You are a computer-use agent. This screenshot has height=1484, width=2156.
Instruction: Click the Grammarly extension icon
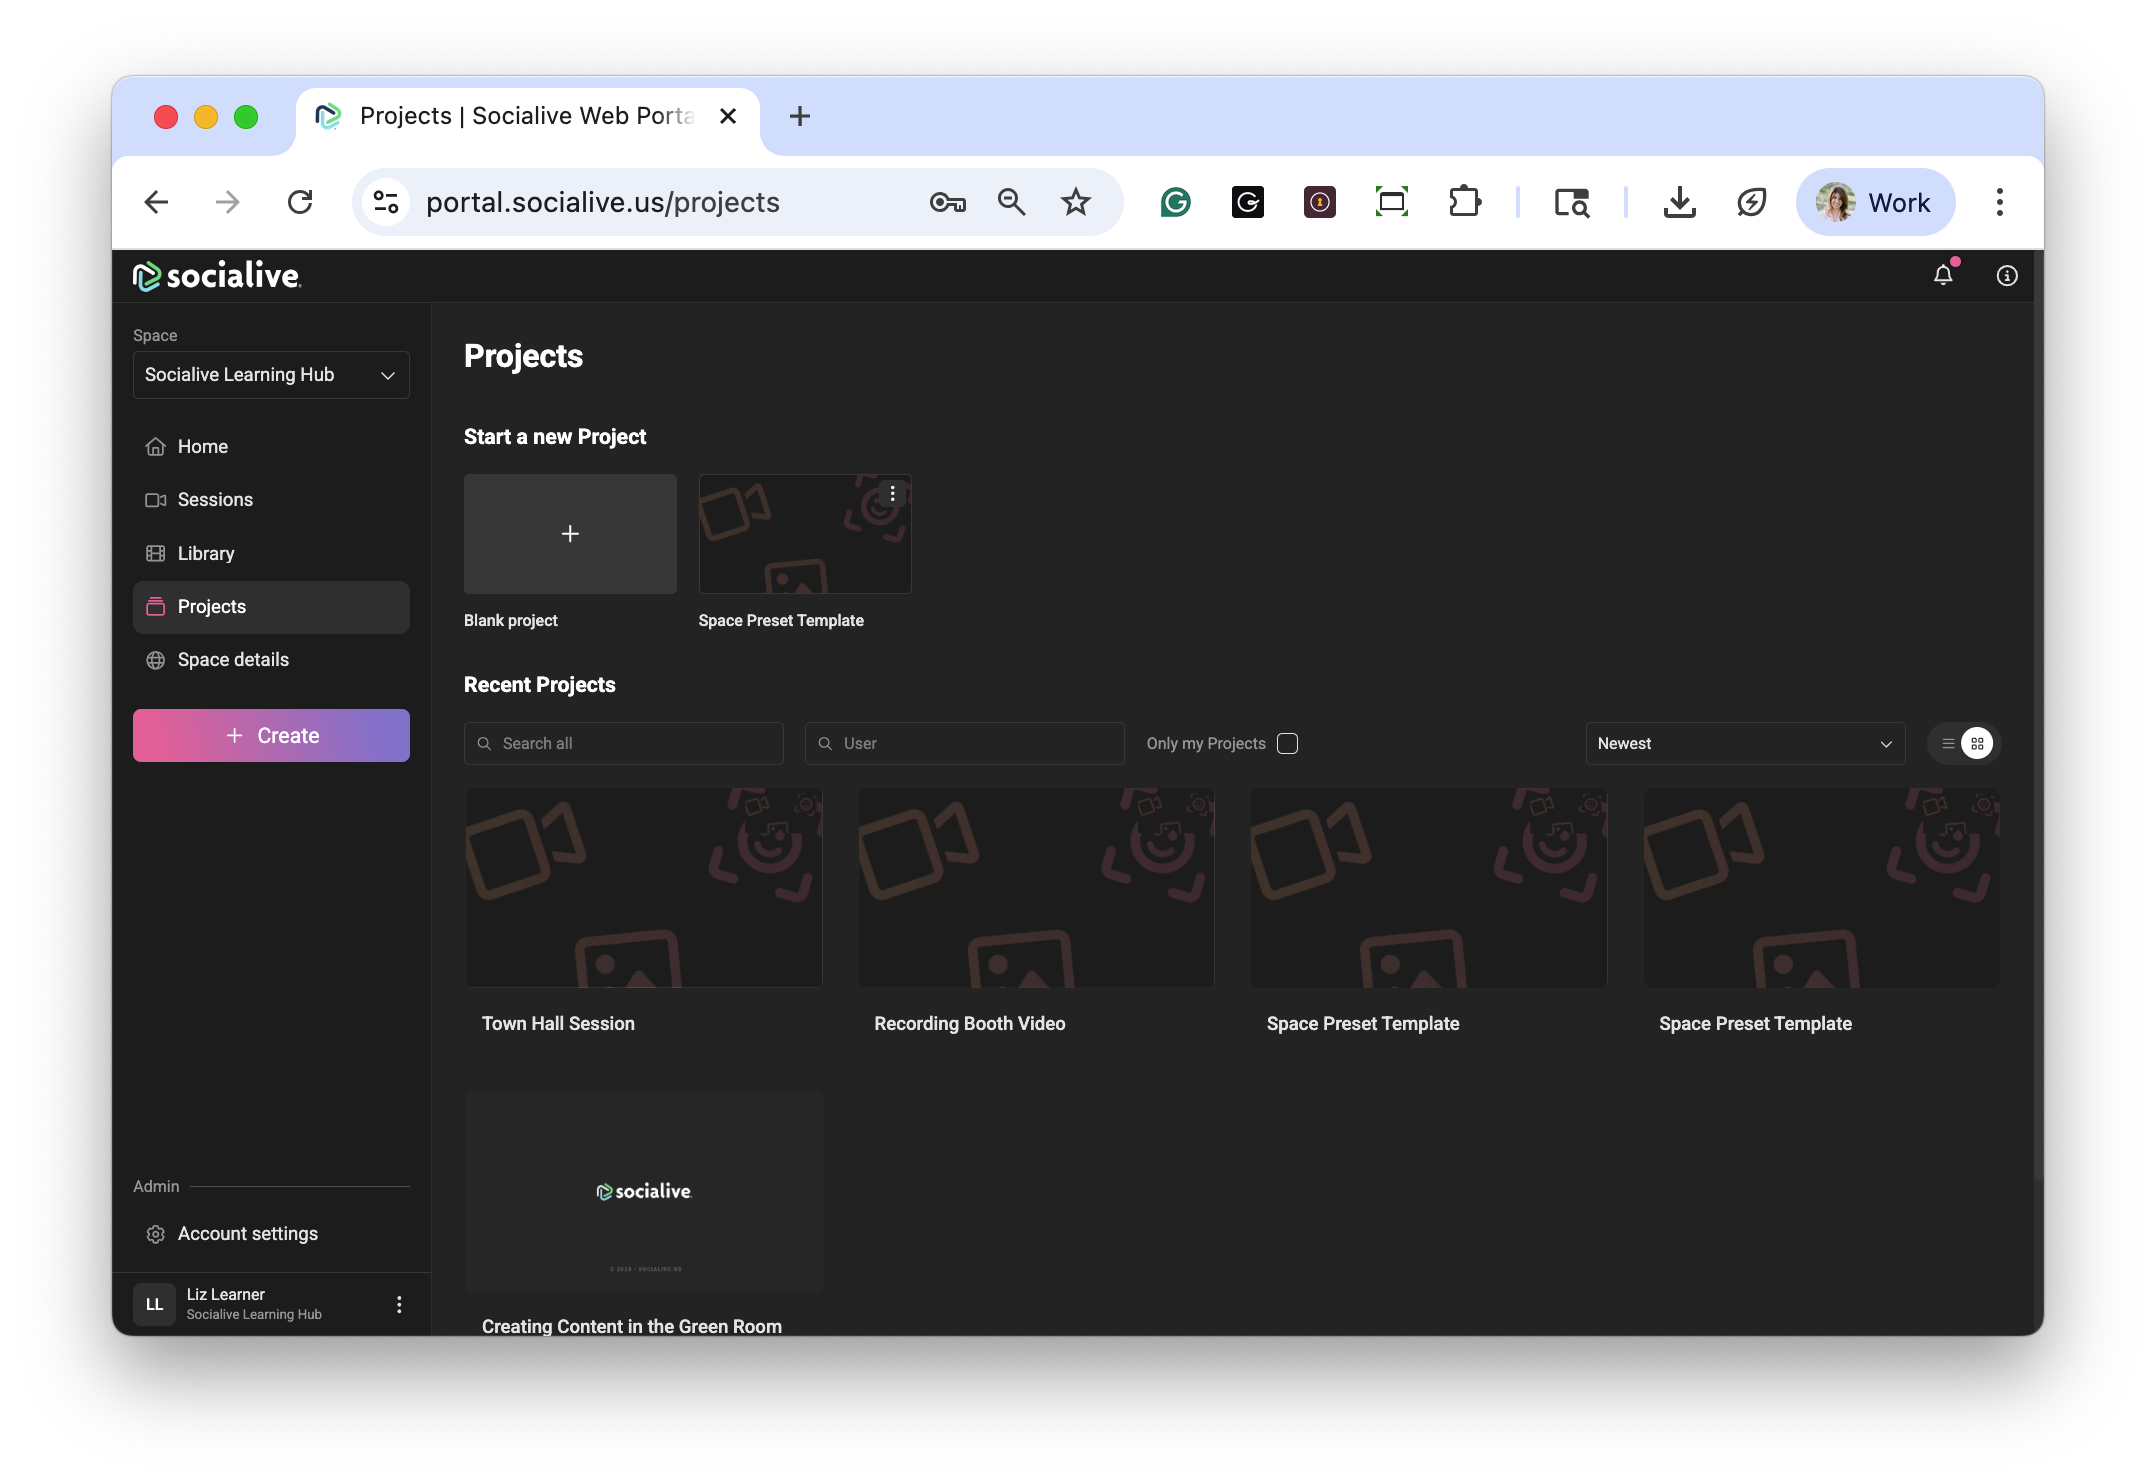pos(1175,202)
